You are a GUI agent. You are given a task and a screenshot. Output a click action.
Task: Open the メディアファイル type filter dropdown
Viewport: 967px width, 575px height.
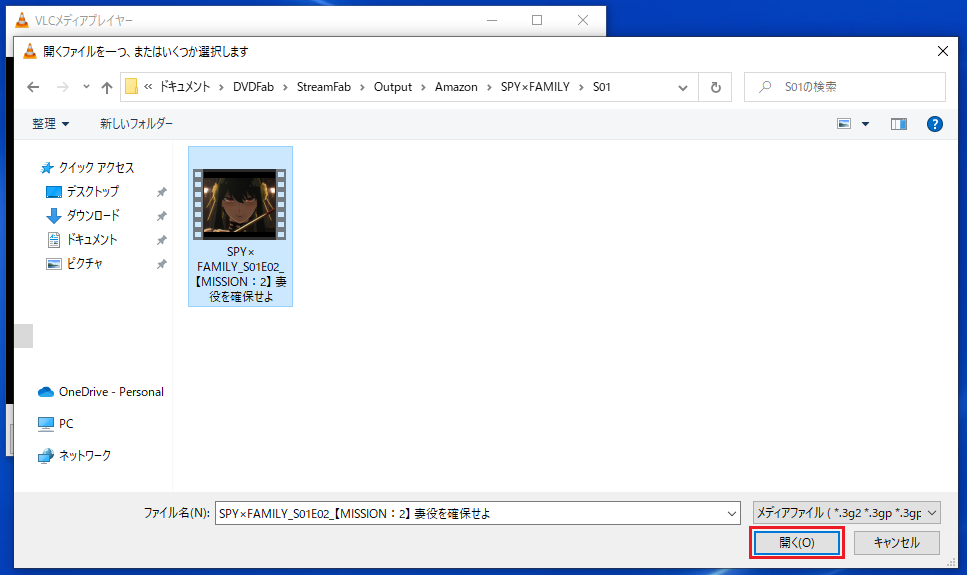click(x=846, y=513)
